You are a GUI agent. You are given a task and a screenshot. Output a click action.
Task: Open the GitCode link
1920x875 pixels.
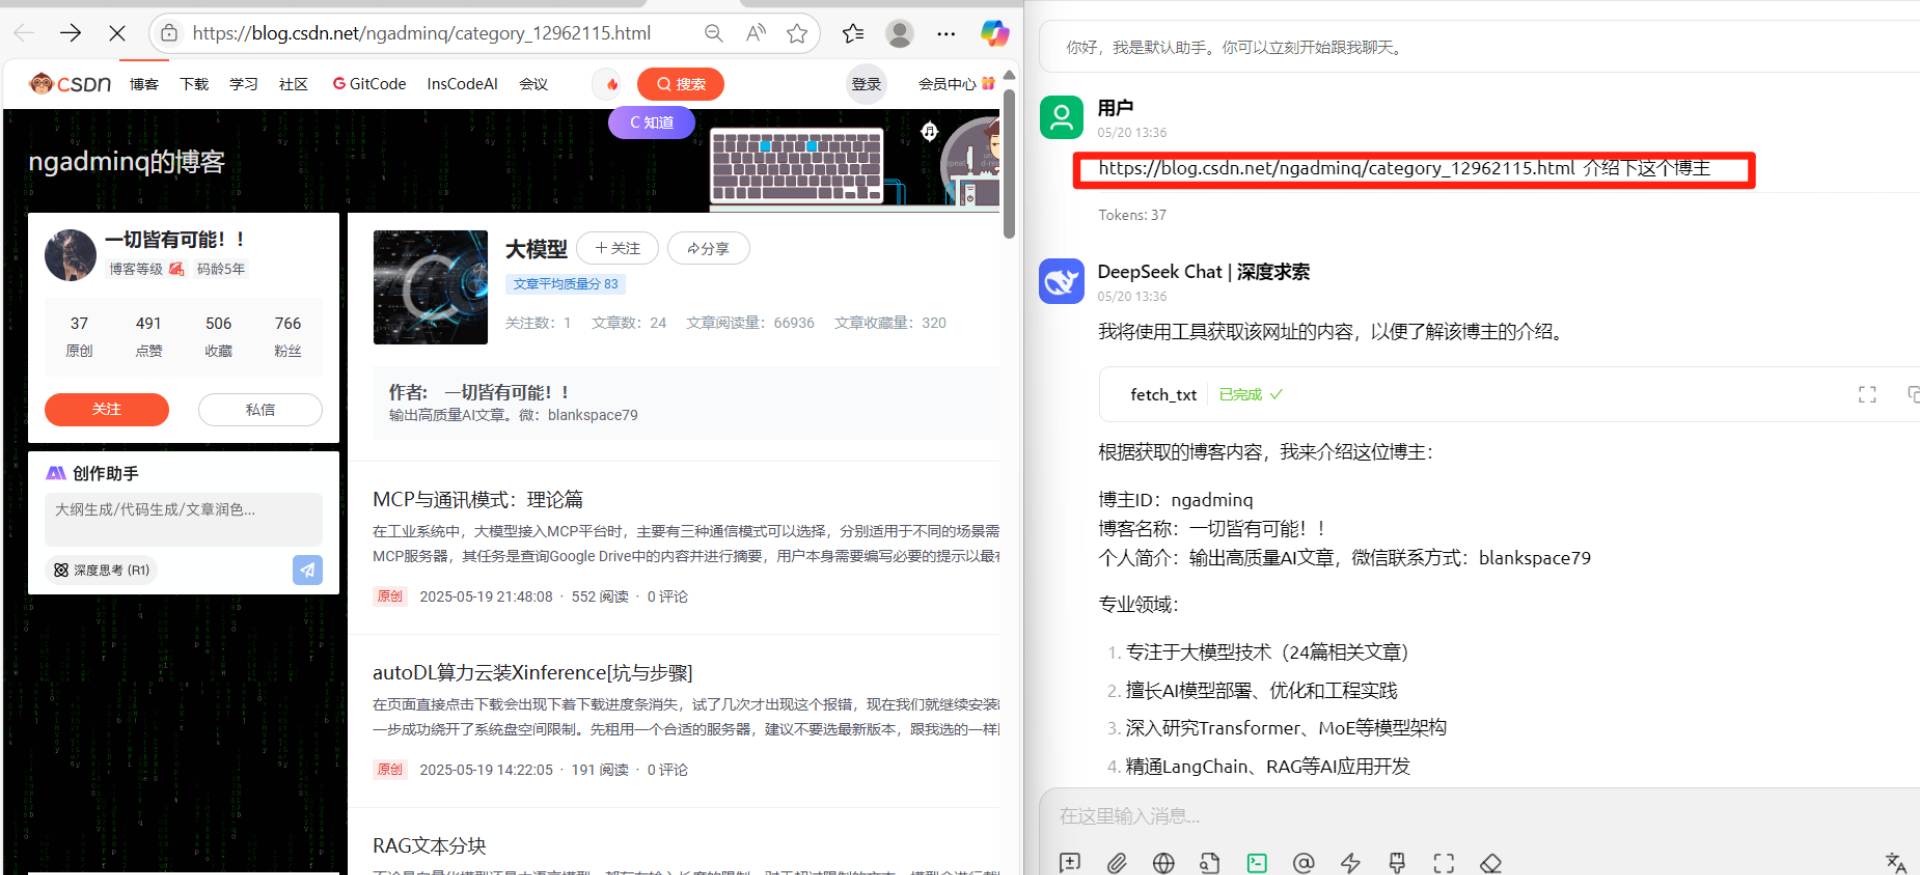pos(369,84)
